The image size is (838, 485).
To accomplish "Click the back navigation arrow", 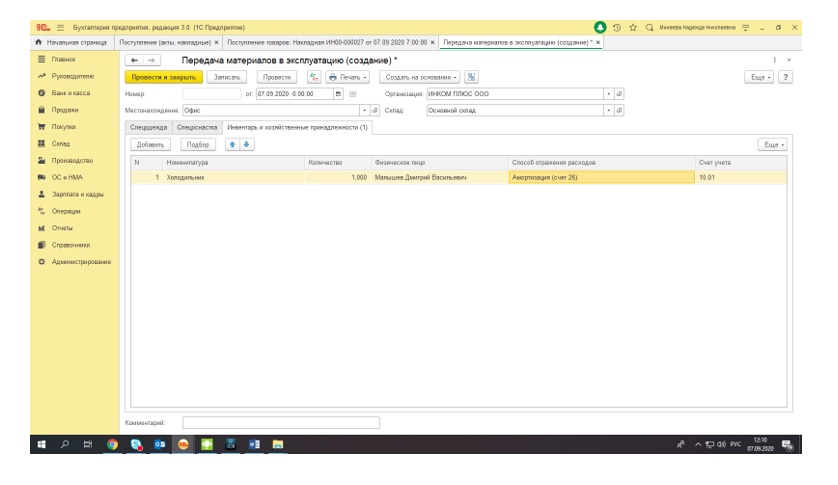I will click(x=135, y=60).
